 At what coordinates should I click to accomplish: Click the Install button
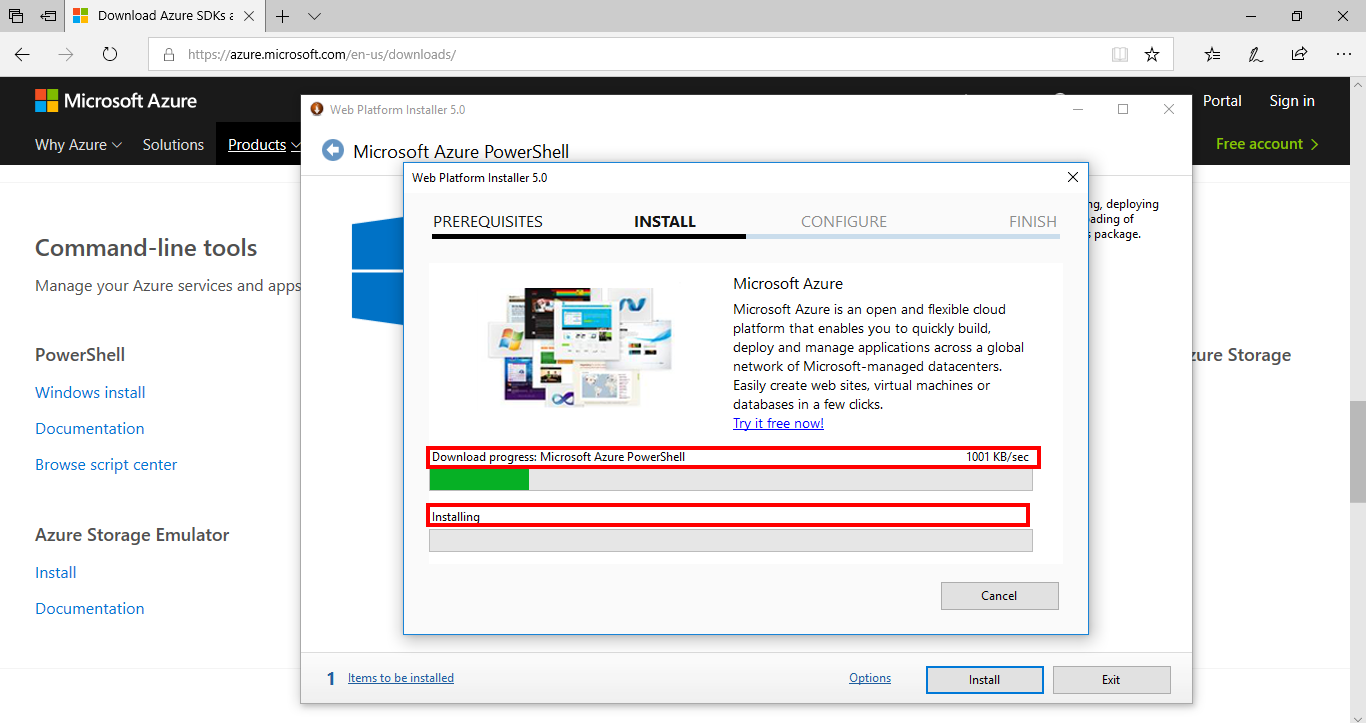pos(984,679)
